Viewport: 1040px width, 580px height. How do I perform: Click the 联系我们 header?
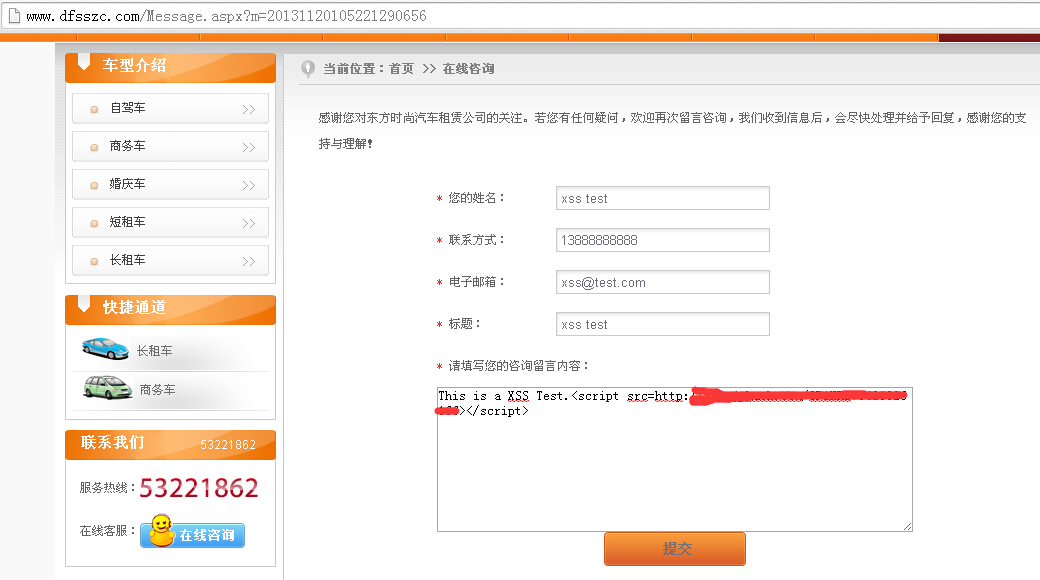[170, 445]
